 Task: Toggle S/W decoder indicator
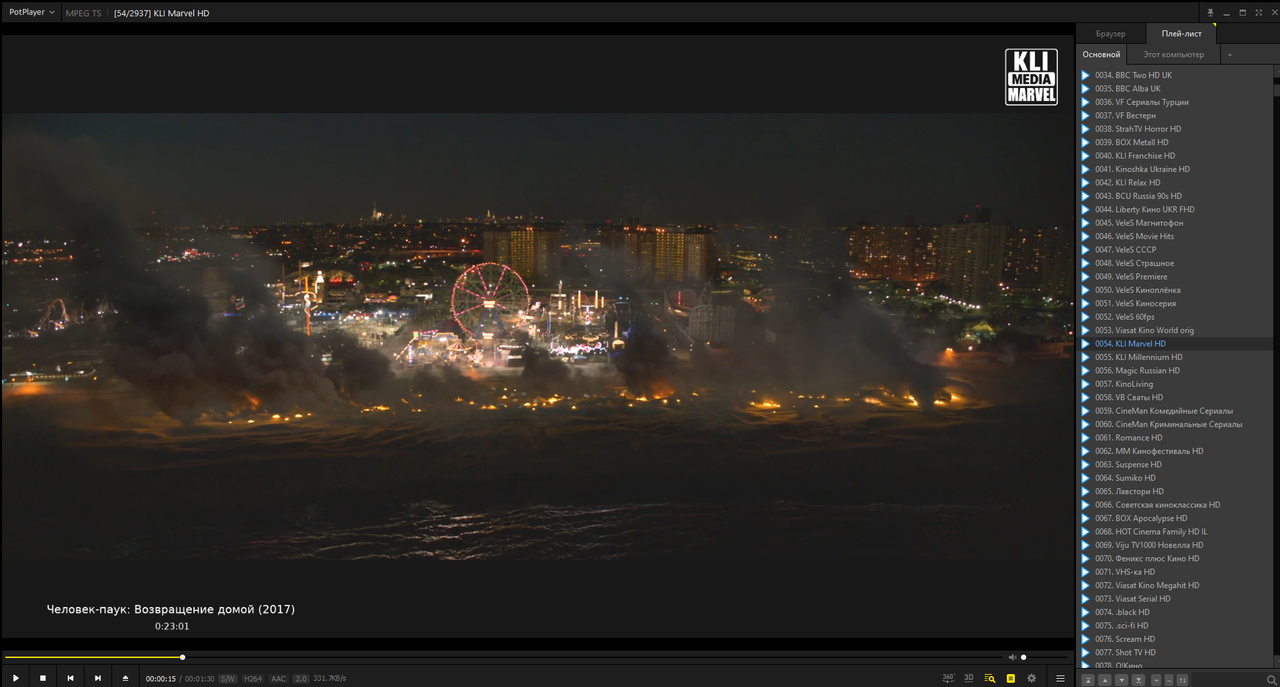click(228, 678)
